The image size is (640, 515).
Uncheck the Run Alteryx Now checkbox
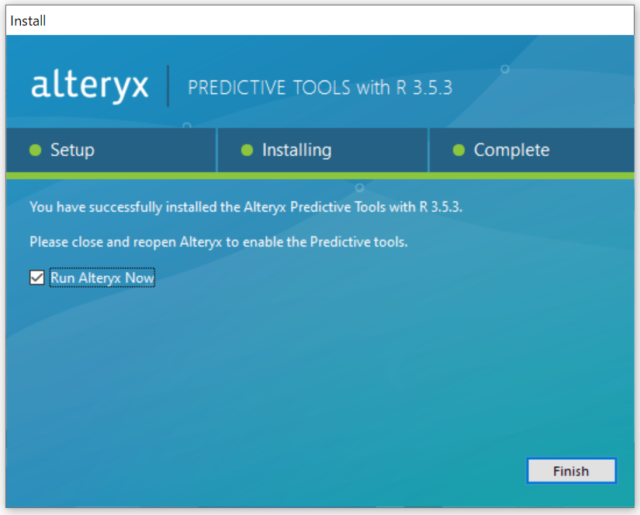coord(37,277)
